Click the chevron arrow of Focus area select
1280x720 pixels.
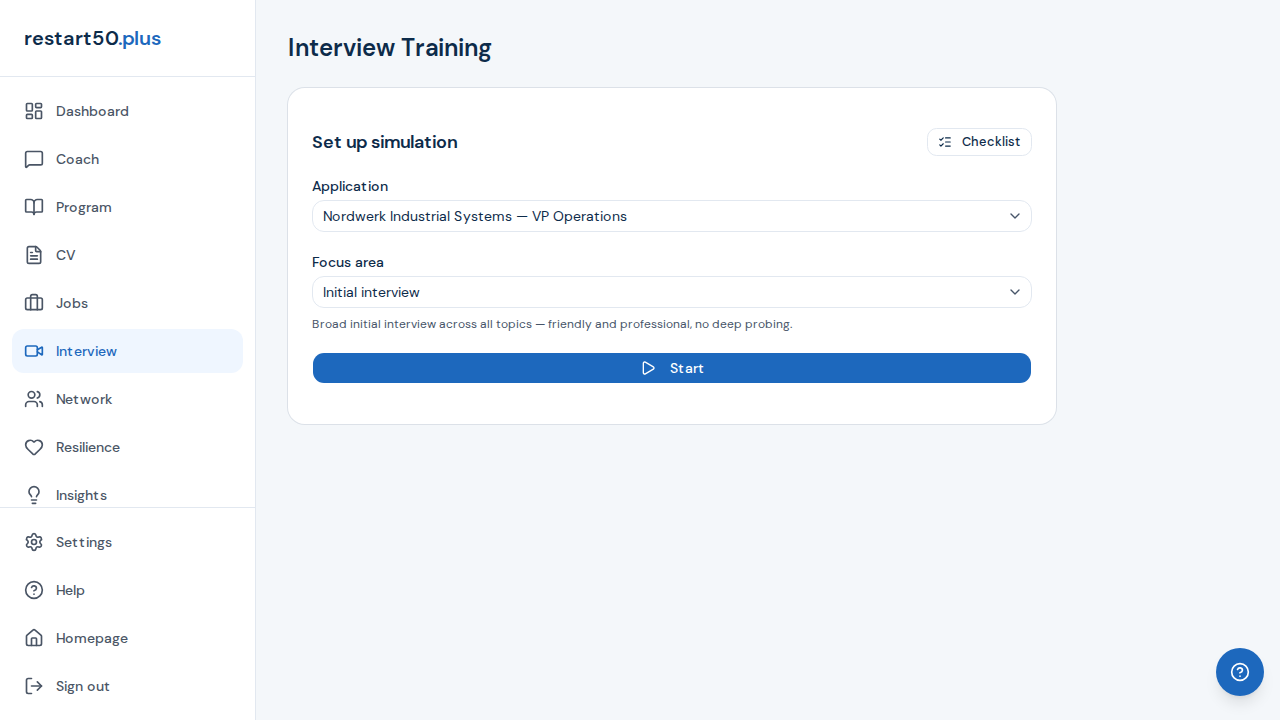click(x=1015, y=292)
